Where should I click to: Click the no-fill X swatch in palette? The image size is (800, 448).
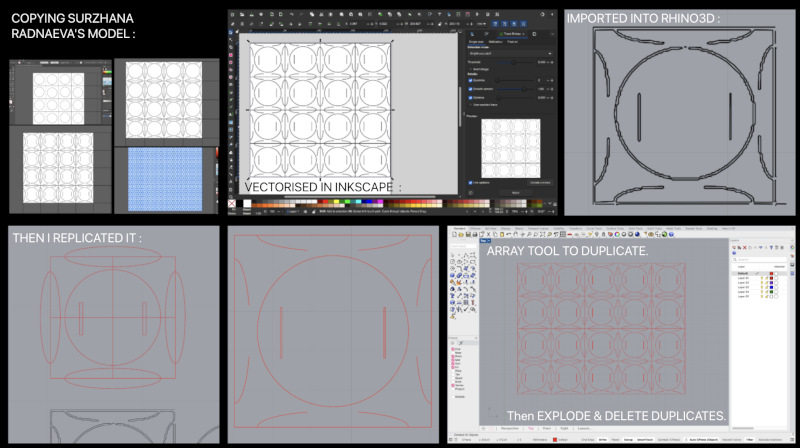click(233, 203)
